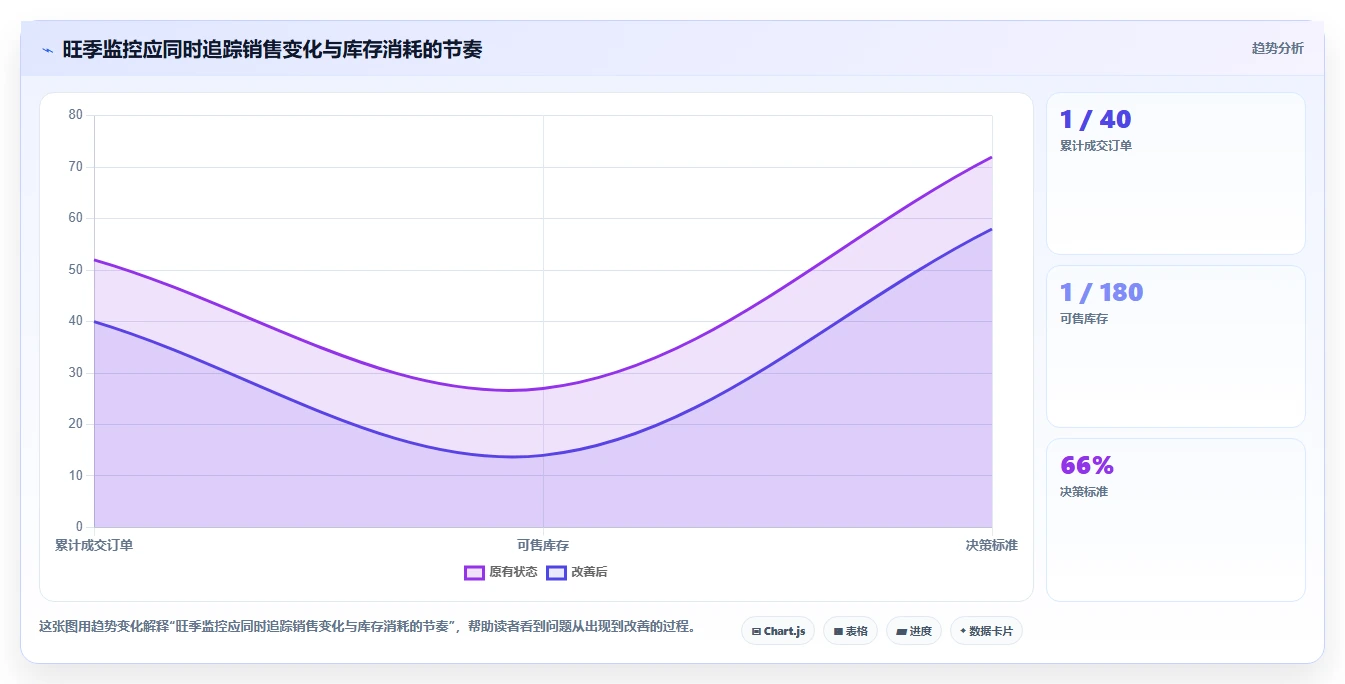The width and height of the screenshot is (1345, 684).
Task: Open the 决策标准 66% card
Action: coord(1176,520)
